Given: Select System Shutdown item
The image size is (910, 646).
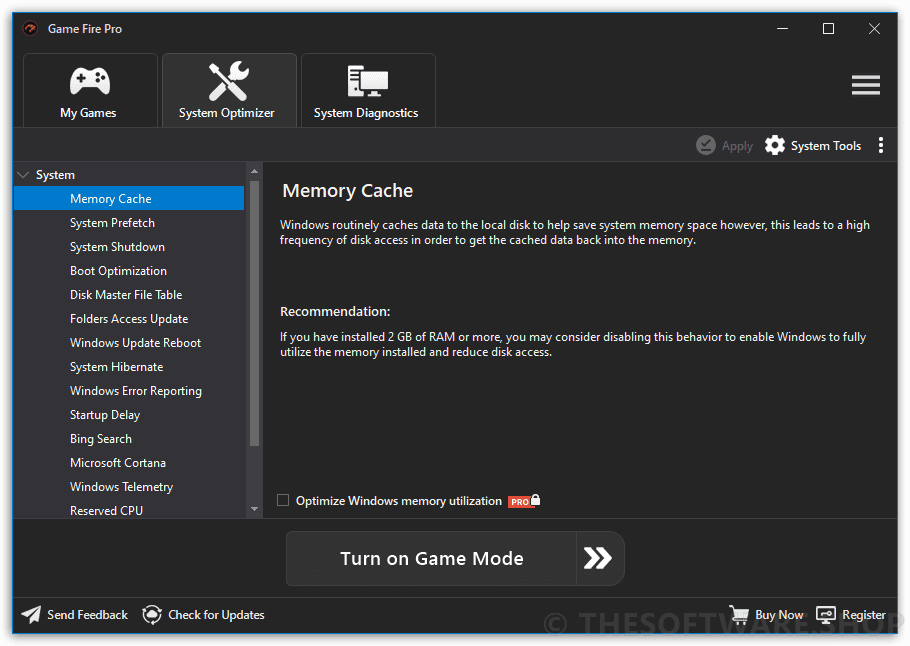Looking at the screenshot, I should pos(129,247).
